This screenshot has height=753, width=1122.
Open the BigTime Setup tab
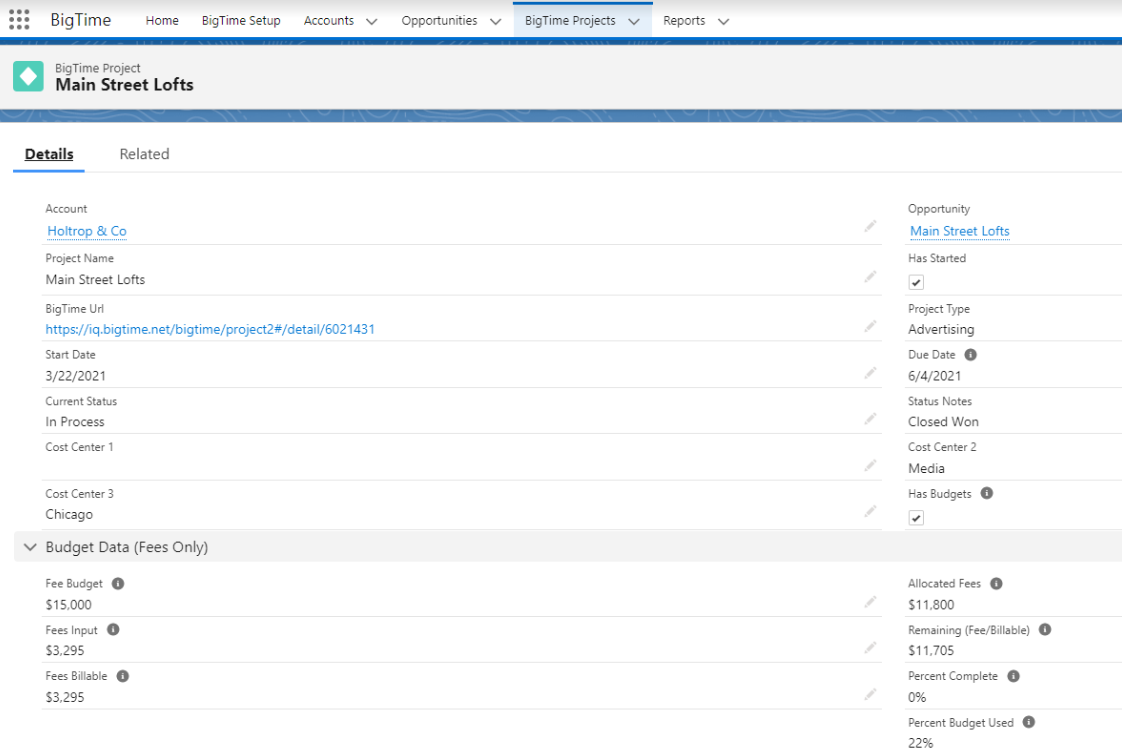pos(241,21)
